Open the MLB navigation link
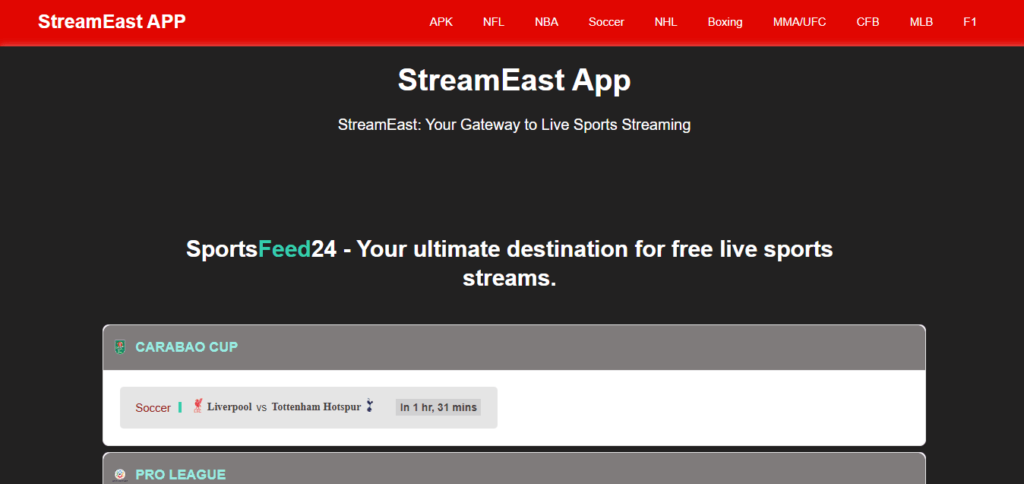Screen dimensions: 1024x484 (x=921, y=22)
